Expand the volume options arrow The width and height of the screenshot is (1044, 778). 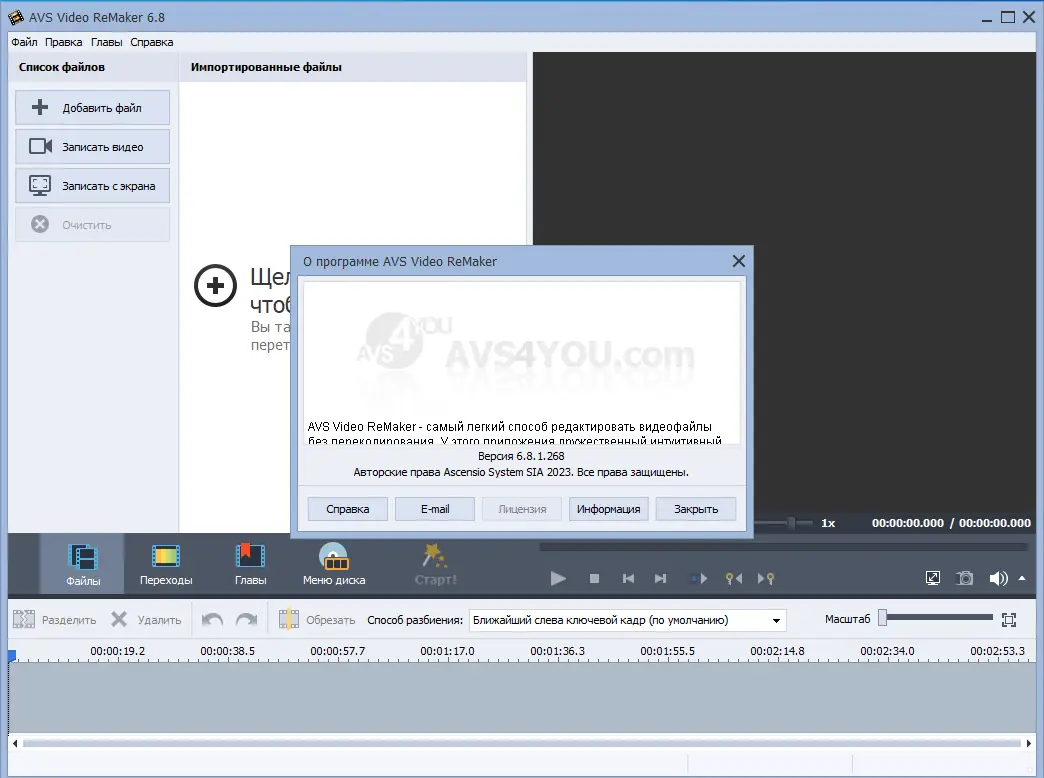(1021, 578)
